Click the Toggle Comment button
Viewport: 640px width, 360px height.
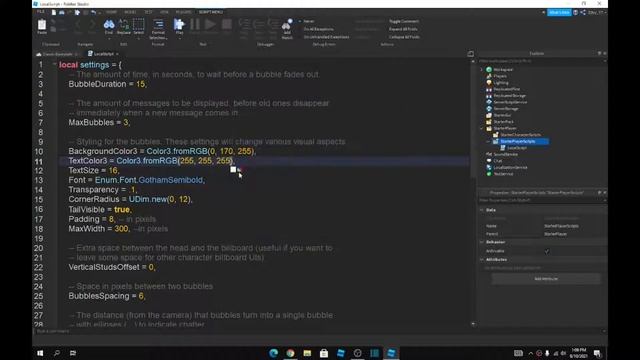pyautogui.click(x=404, y=21)
